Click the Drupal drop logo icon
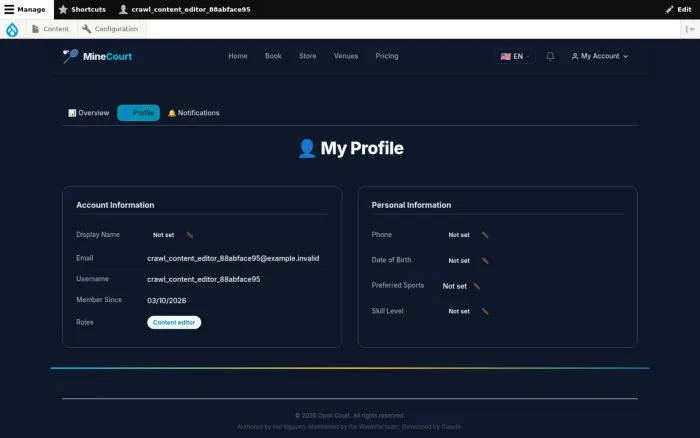This screenshot has height=438, width=700. (x=12, y=29)
